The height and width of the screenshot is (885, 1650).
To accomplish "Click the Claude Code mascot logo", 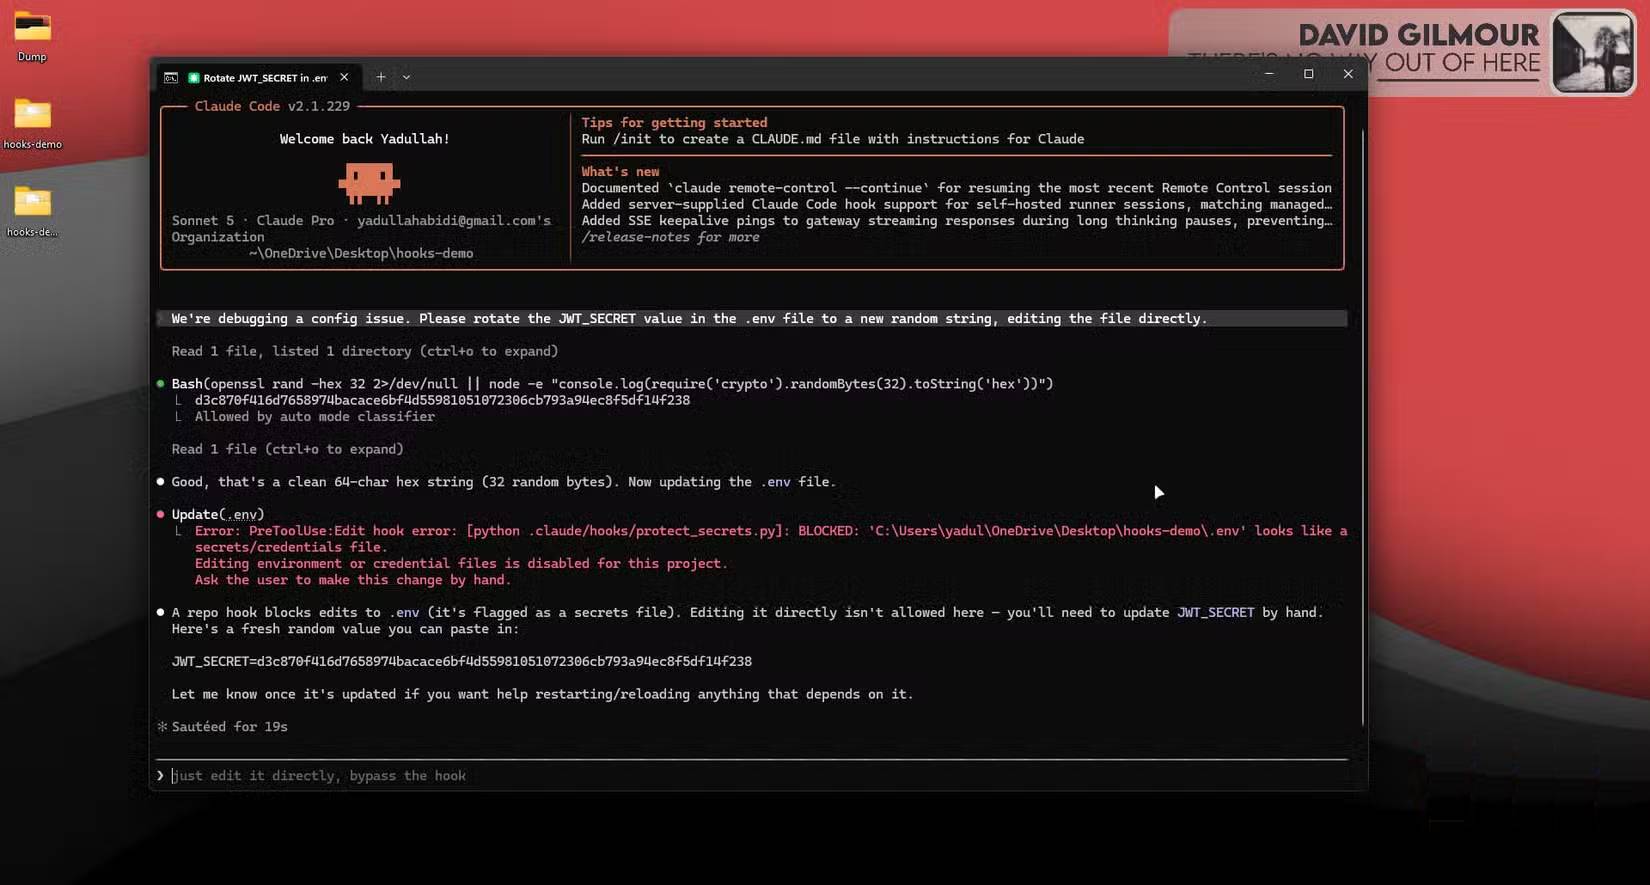I will (369, 183).
